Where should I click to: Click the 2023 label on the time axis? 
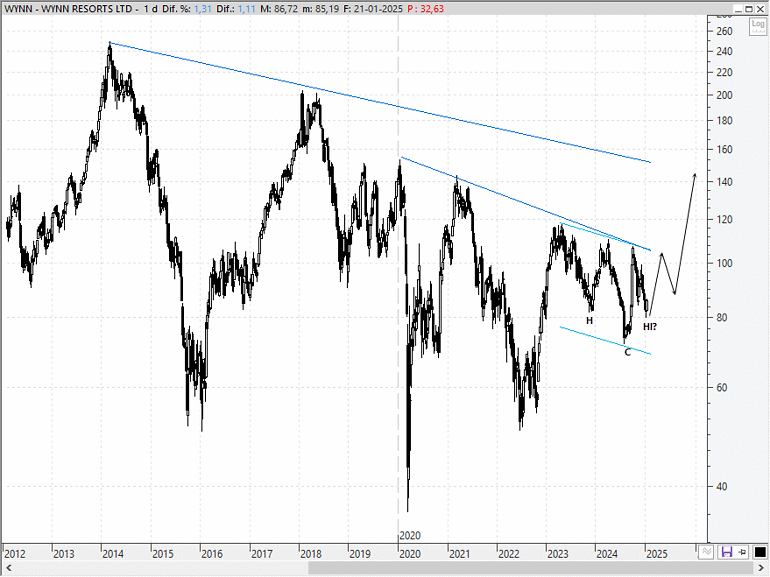pos(558,554)
